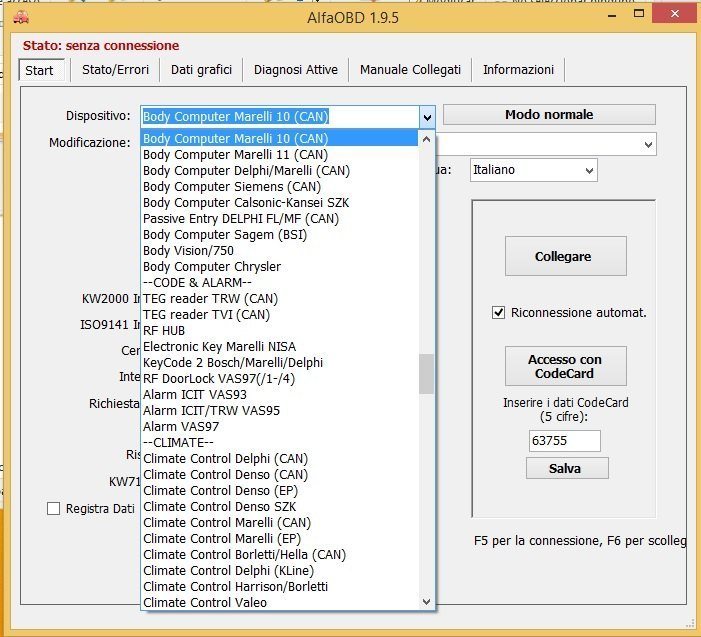The width and height of the screenshot is (701, 637).
Task: Enable the Registra Dati checkbox
Action: tap(54, 508)
